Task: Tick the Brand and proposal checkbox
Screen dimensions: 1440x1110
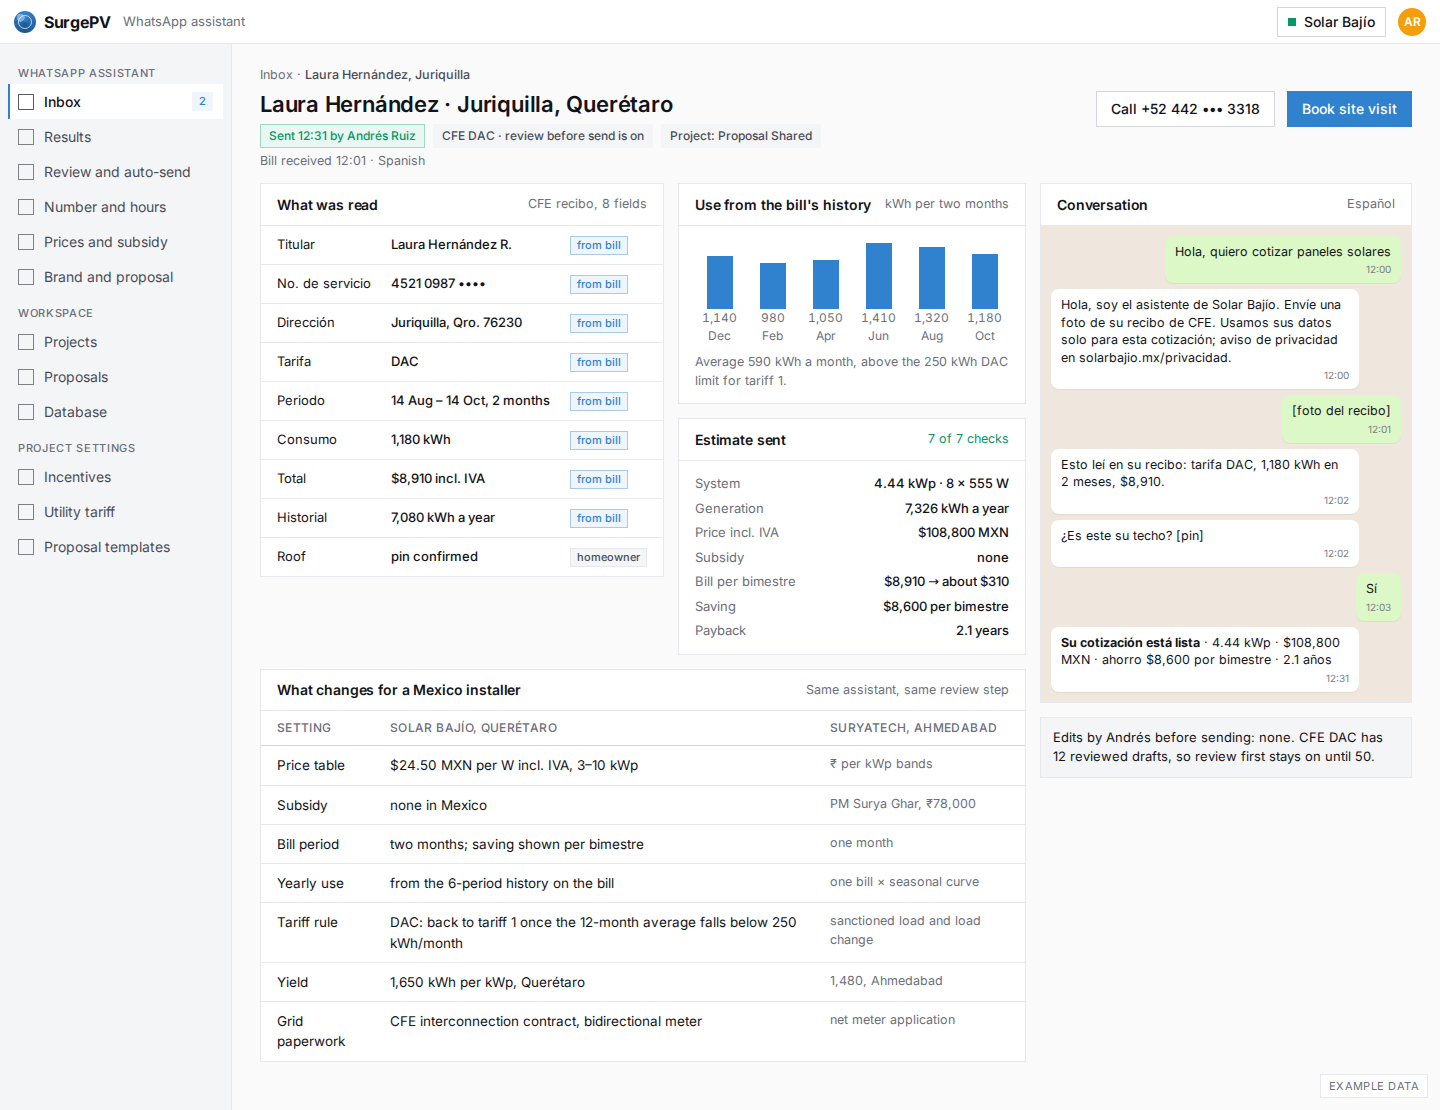Action: tap(26, 277)
